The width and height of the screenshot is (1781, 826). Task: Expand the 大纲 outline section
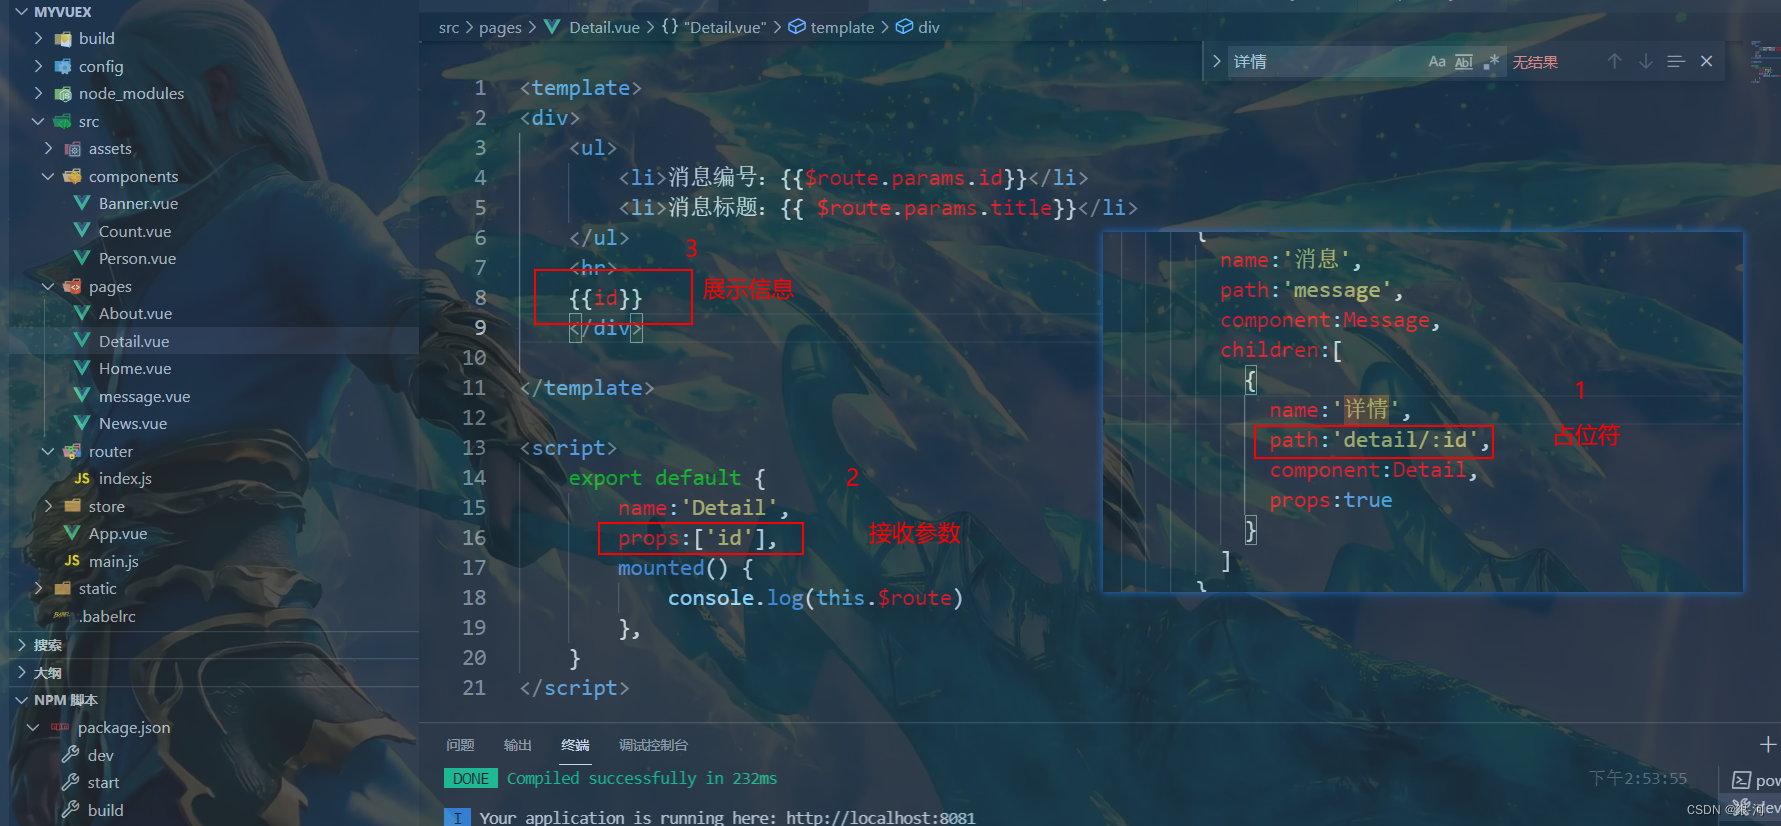47,673
